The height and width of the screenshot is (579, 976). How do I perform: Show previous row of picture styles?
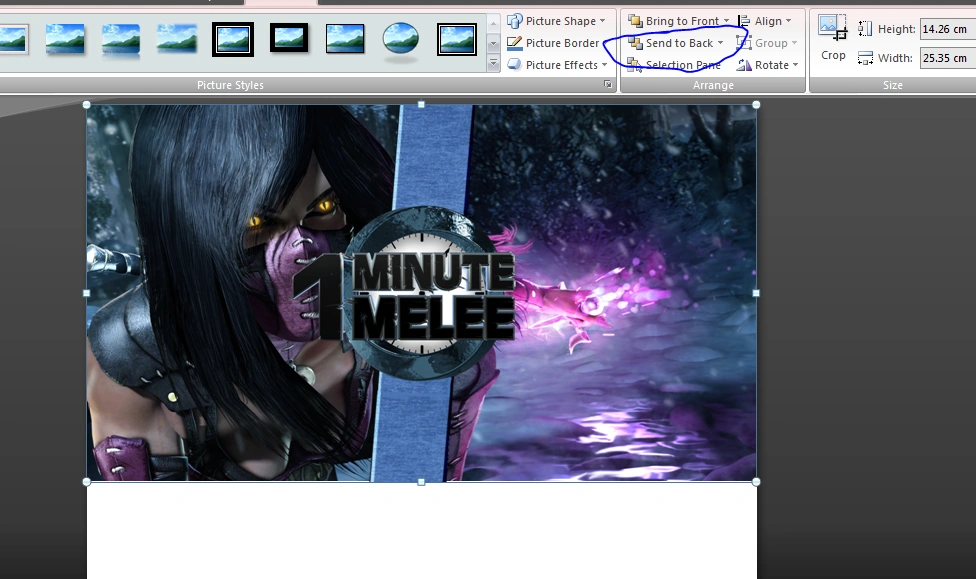494,24
